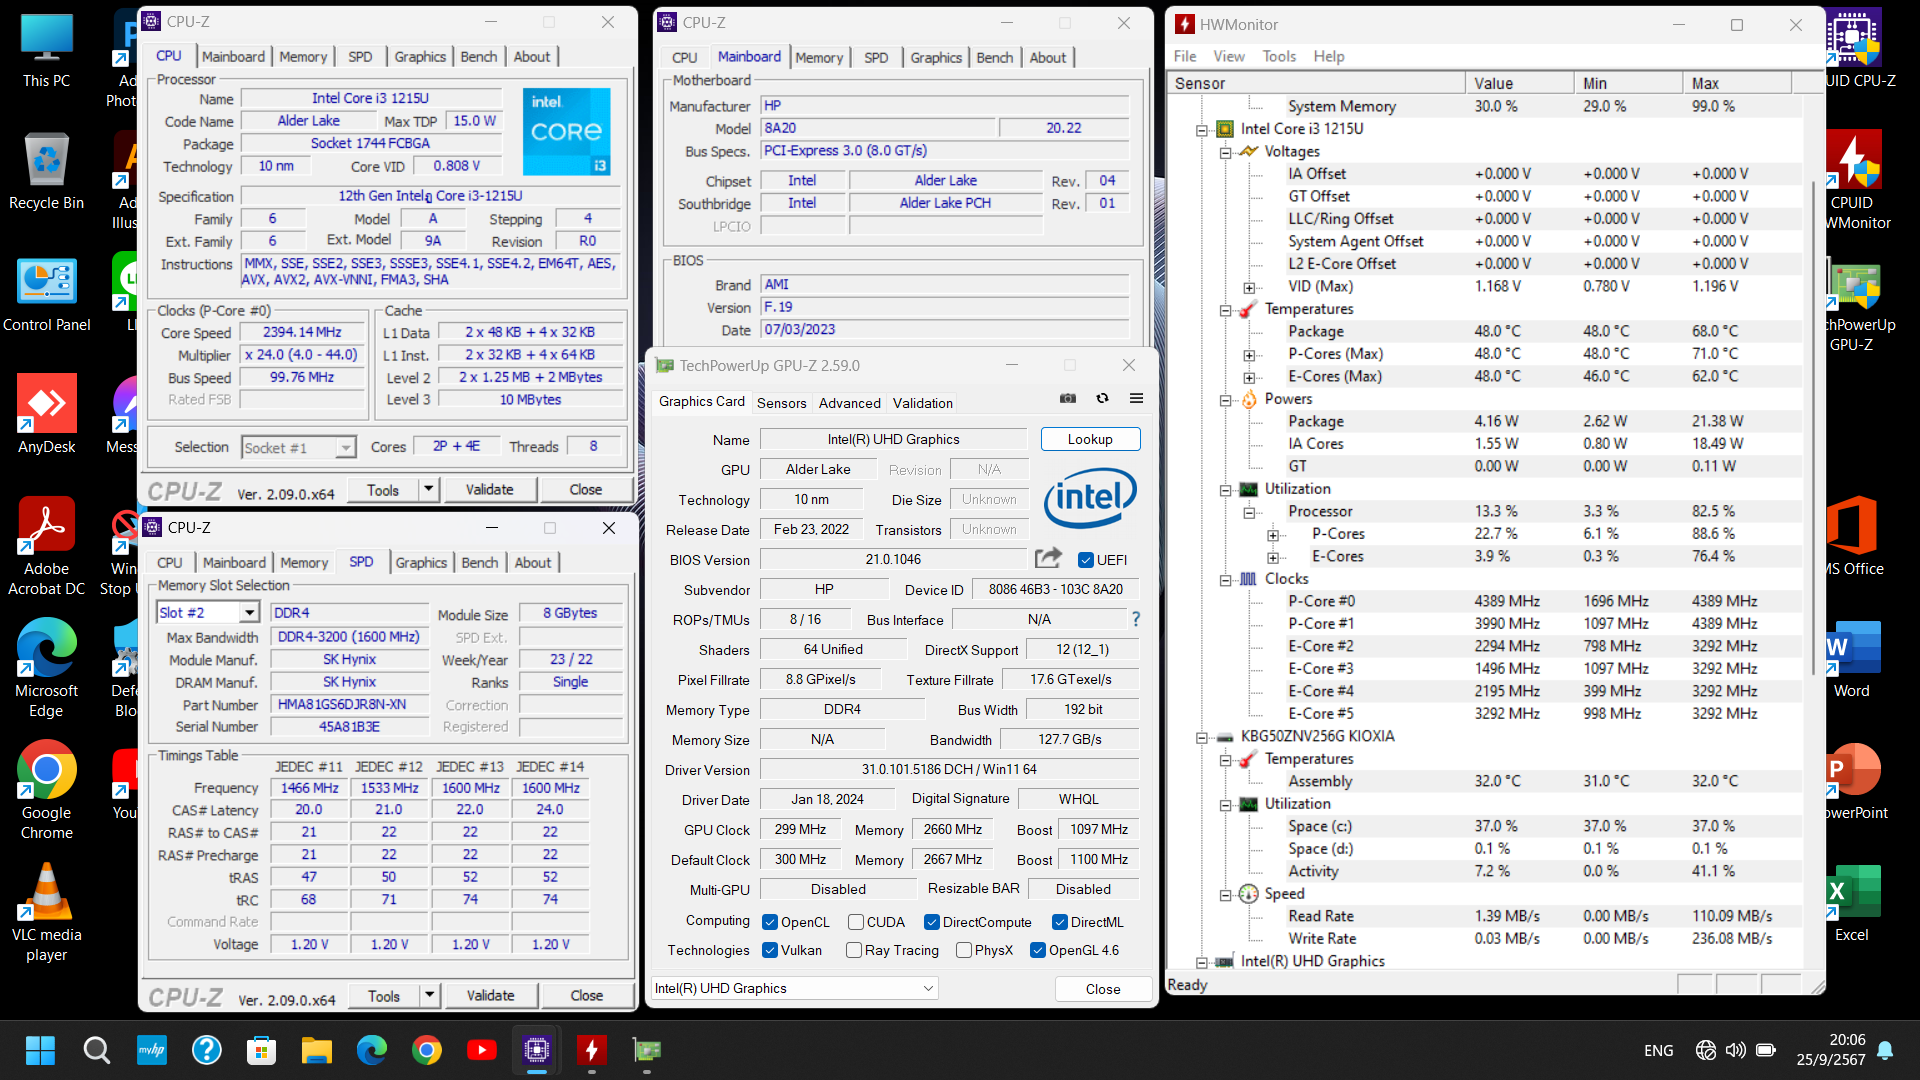Toggle the Vulkan checkbox
1920x1080 pixels.
click(770, 950)
